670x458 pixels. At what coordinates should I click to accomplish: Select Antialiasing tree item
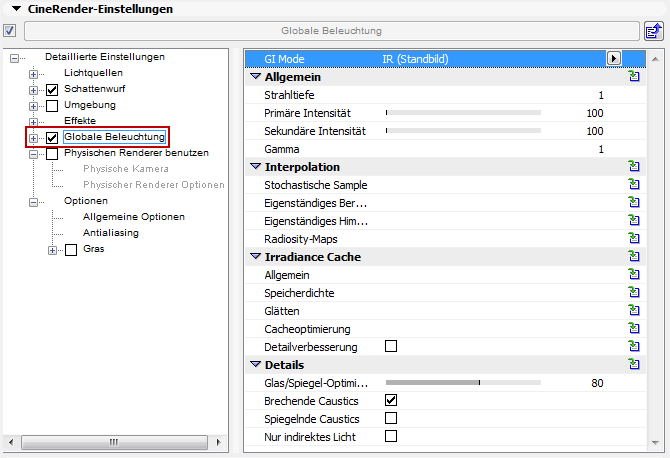point(111,233)
